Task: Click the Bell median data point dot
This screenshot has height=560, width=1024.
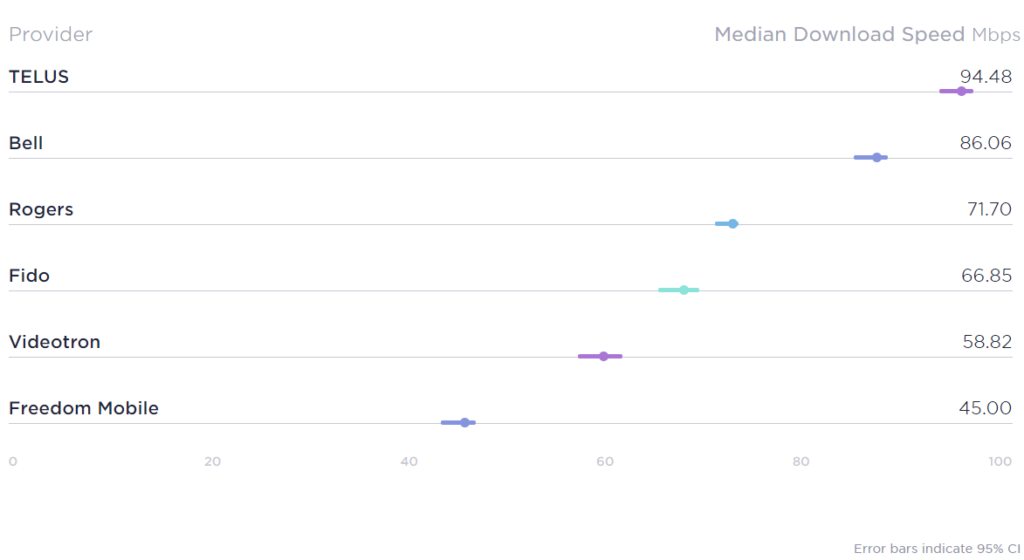Action: pyautogui.click(x=877, y=157)
